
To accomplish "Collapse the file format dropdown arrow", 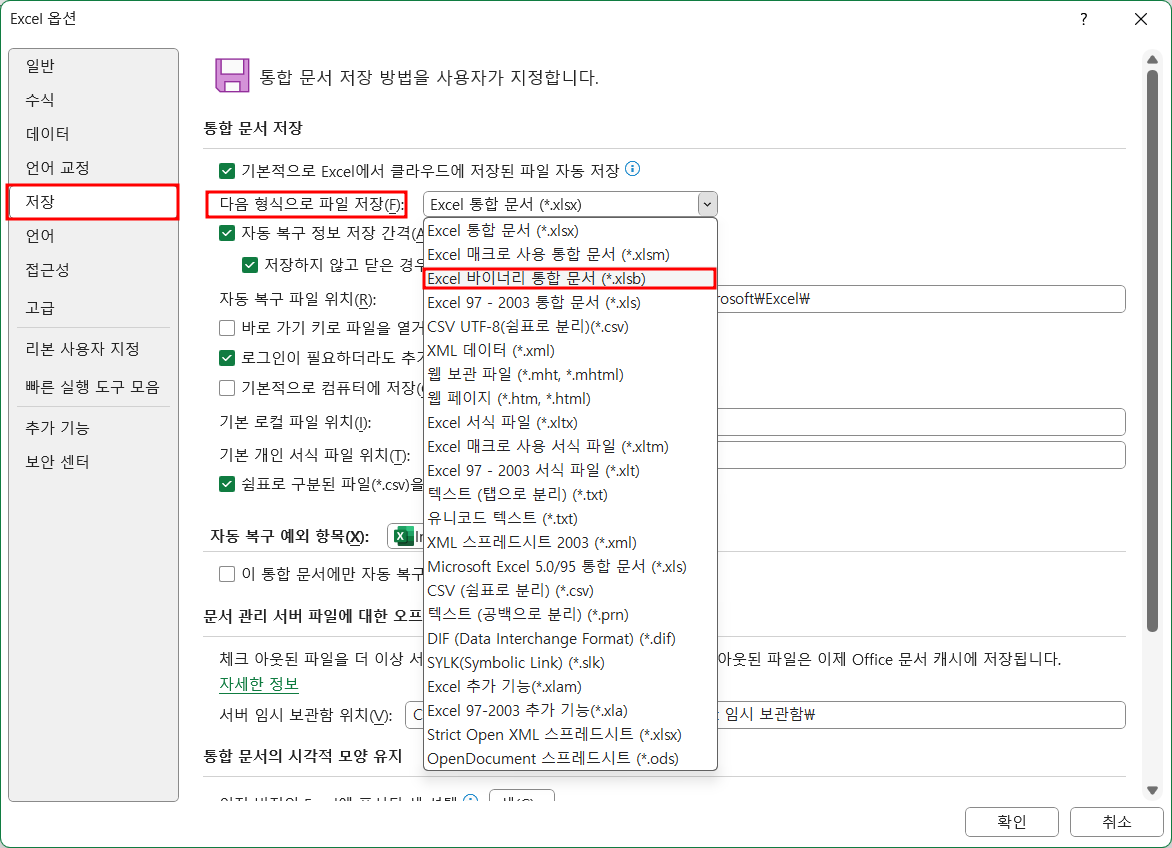I will tap(707, 204).
